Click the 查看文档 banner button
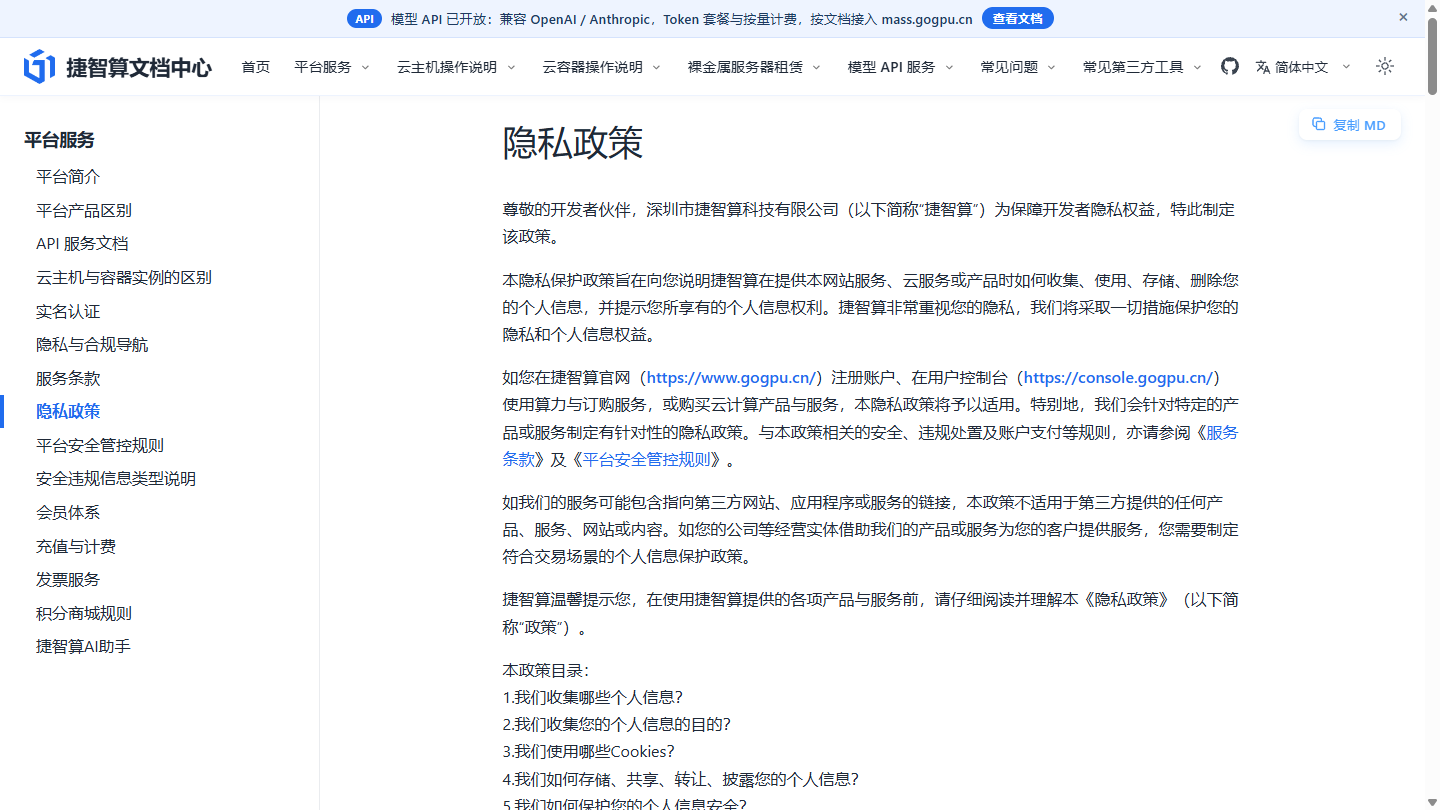This screenshot has height=810, width=1440. click(x=1017, y=19)
